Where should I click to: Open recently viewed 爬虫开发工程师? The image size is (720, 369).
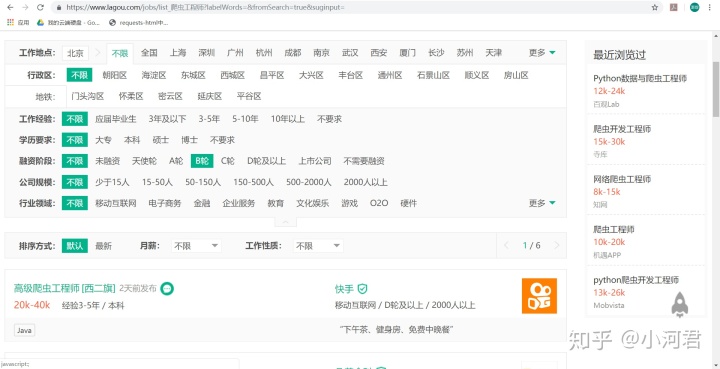click(622, 129)
